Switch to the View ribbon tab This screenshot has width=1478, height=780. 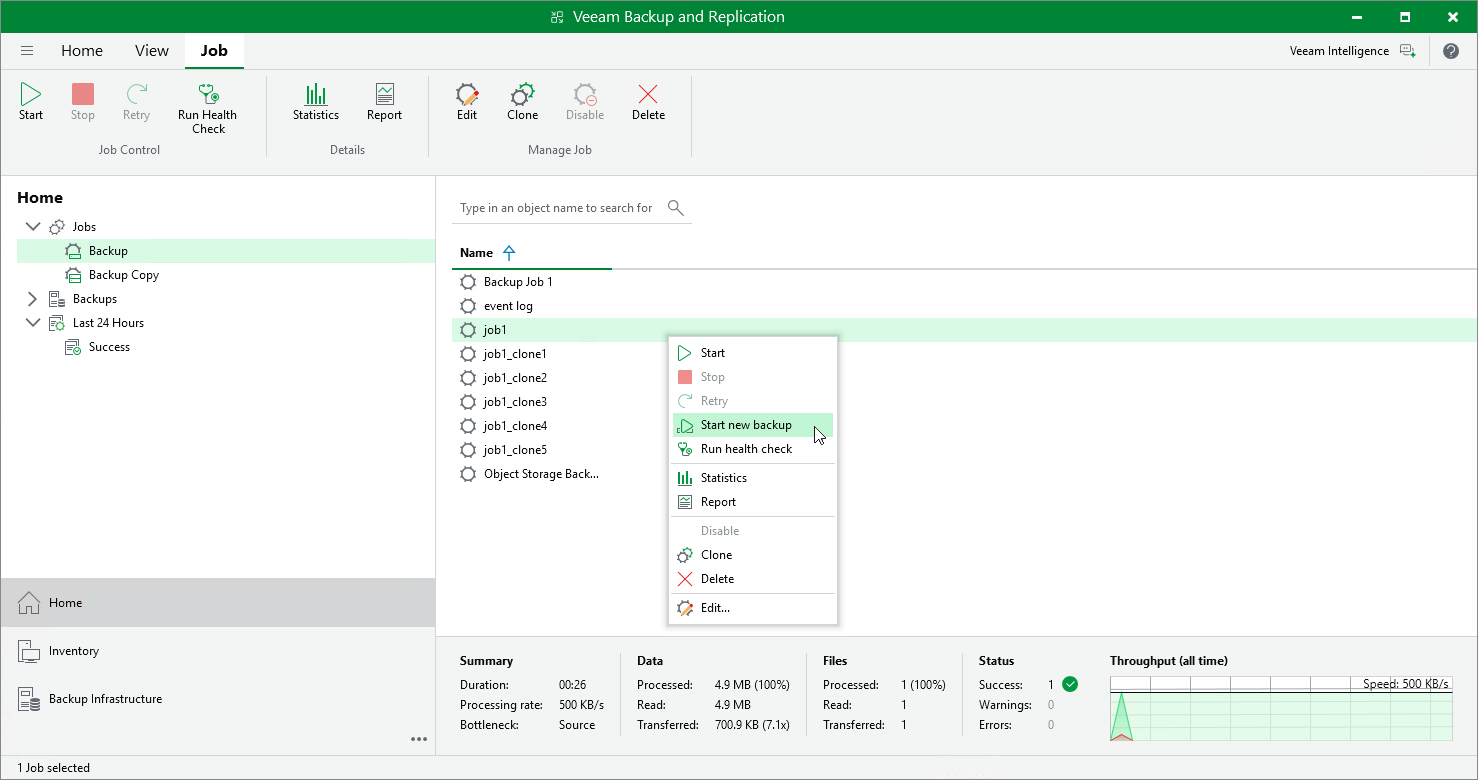152,51
